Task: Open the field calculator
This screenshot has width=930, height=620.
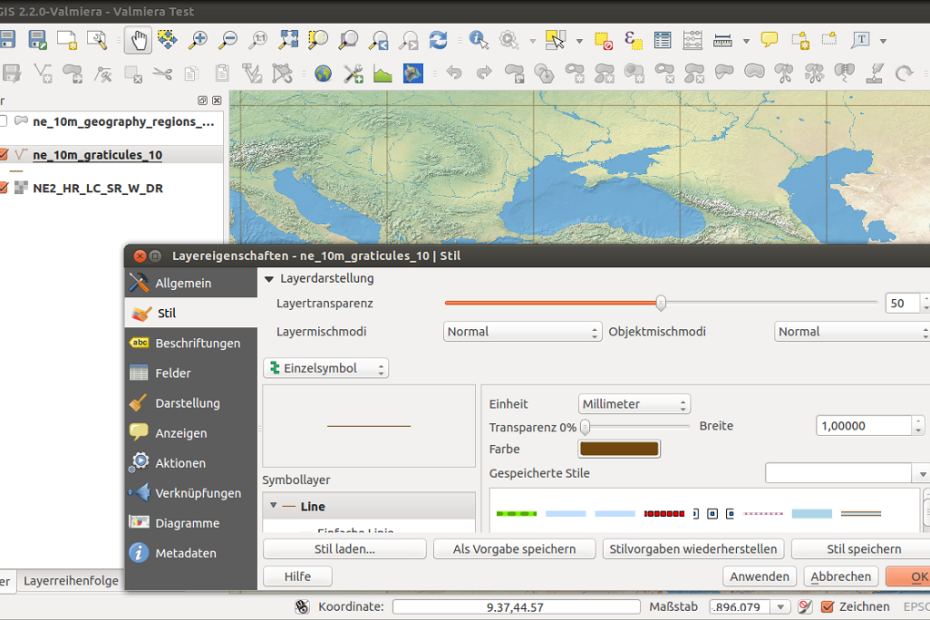Action: pyautogui.click(x=693, y=40)
